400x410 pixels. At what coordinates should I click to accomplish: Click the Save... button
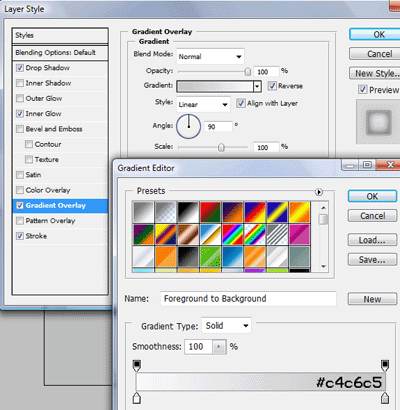[x=372, y=260]
